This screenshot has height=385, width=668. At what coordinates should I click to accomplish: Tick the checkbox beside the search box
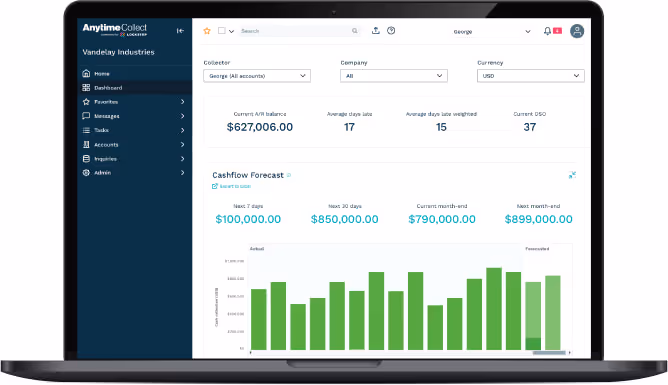pos(222,31)
